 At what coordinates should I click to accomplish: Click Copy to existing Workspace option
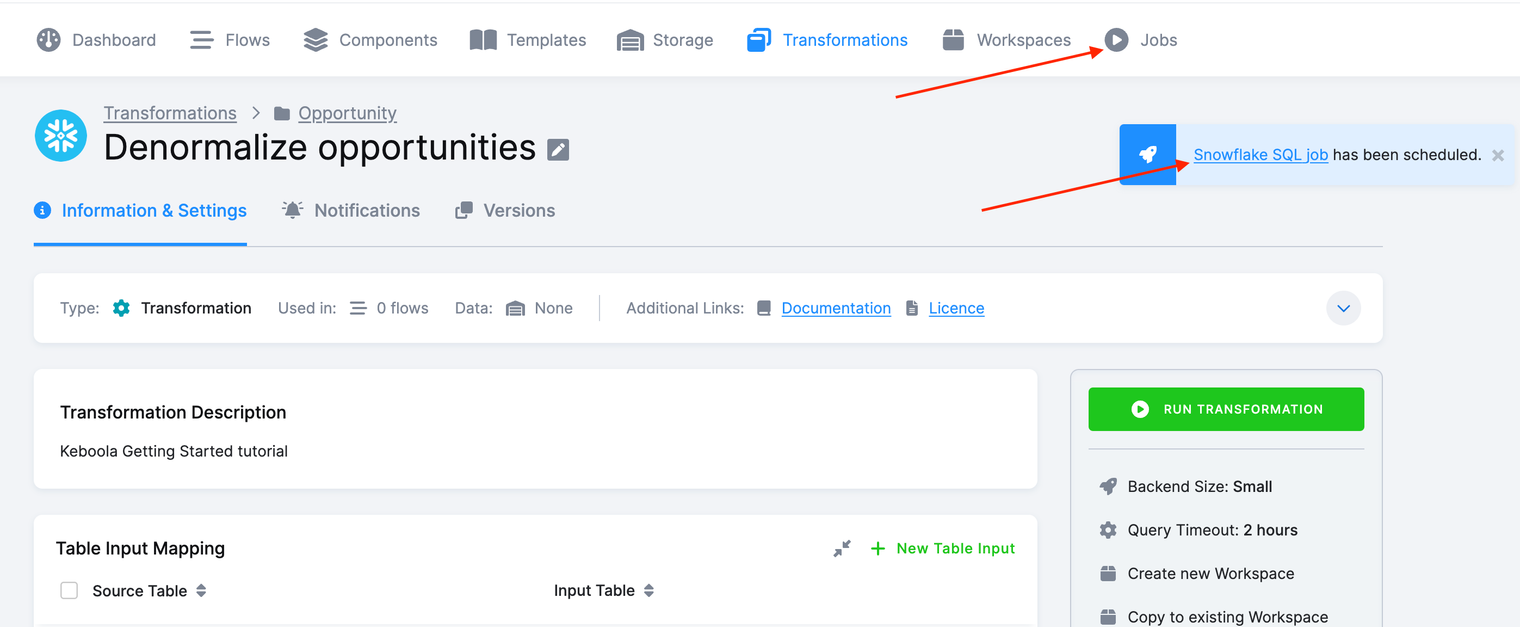1228,617
